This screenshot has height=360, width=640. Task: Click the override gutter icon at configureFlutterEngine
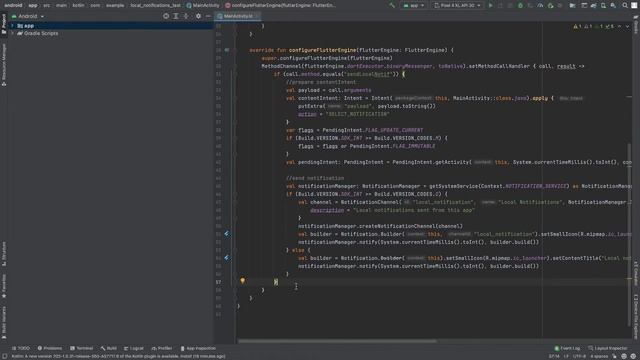tap(227, 50)
